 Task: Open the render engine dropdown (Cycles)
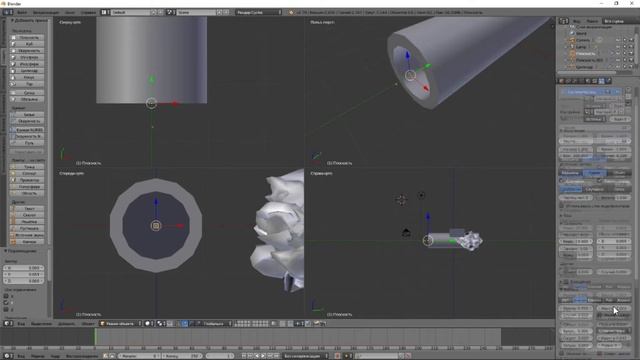pos(258,12)
